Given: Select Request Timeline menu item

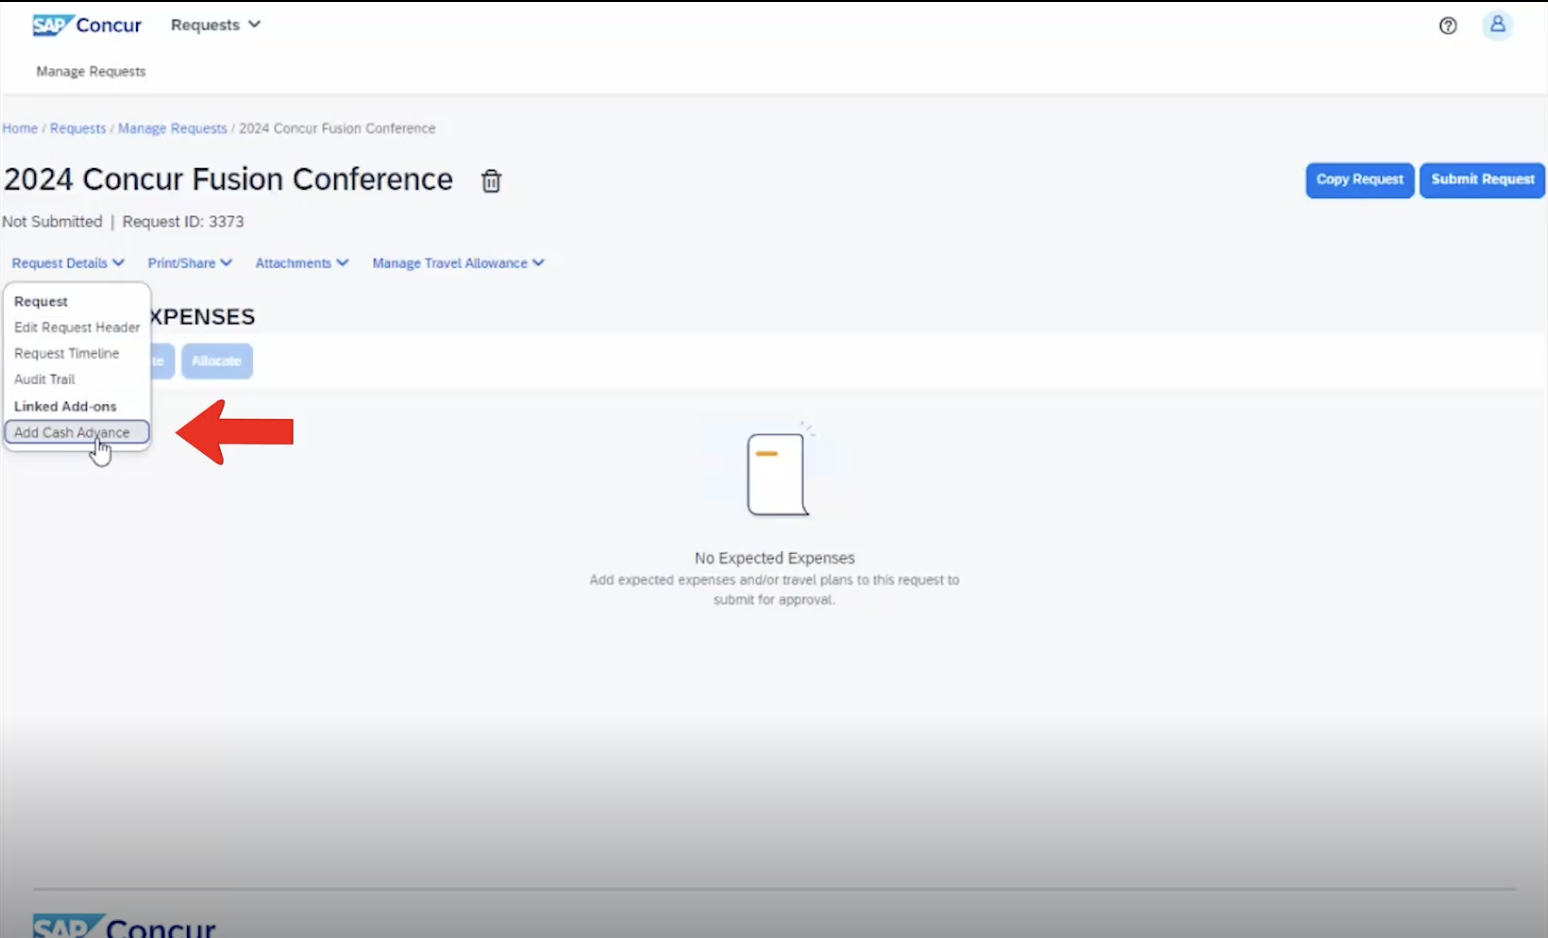Looking at the screenshot, I should 67,353.
